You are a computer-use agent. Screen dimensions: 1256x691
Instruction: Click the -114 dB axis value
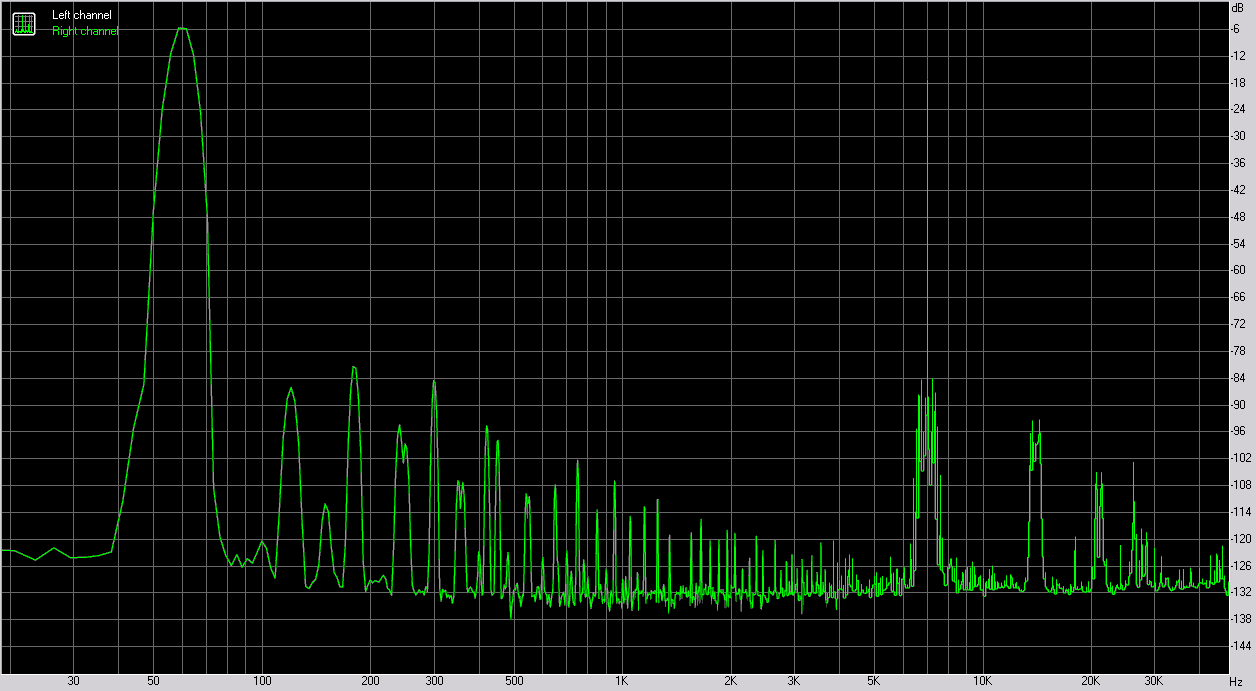coord(1242,513)
